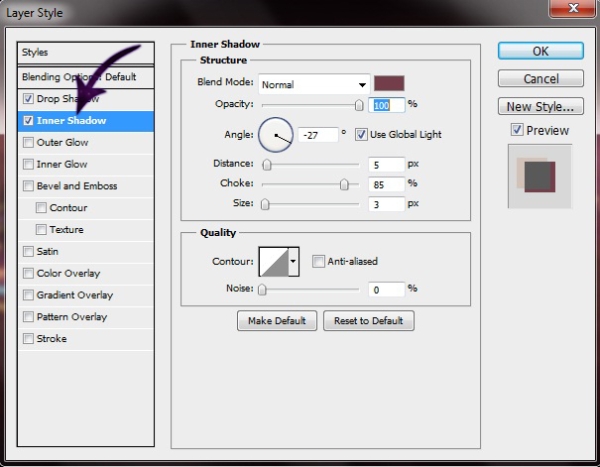Enable the Outer Glow checkbox

click(x=28, y=143)
